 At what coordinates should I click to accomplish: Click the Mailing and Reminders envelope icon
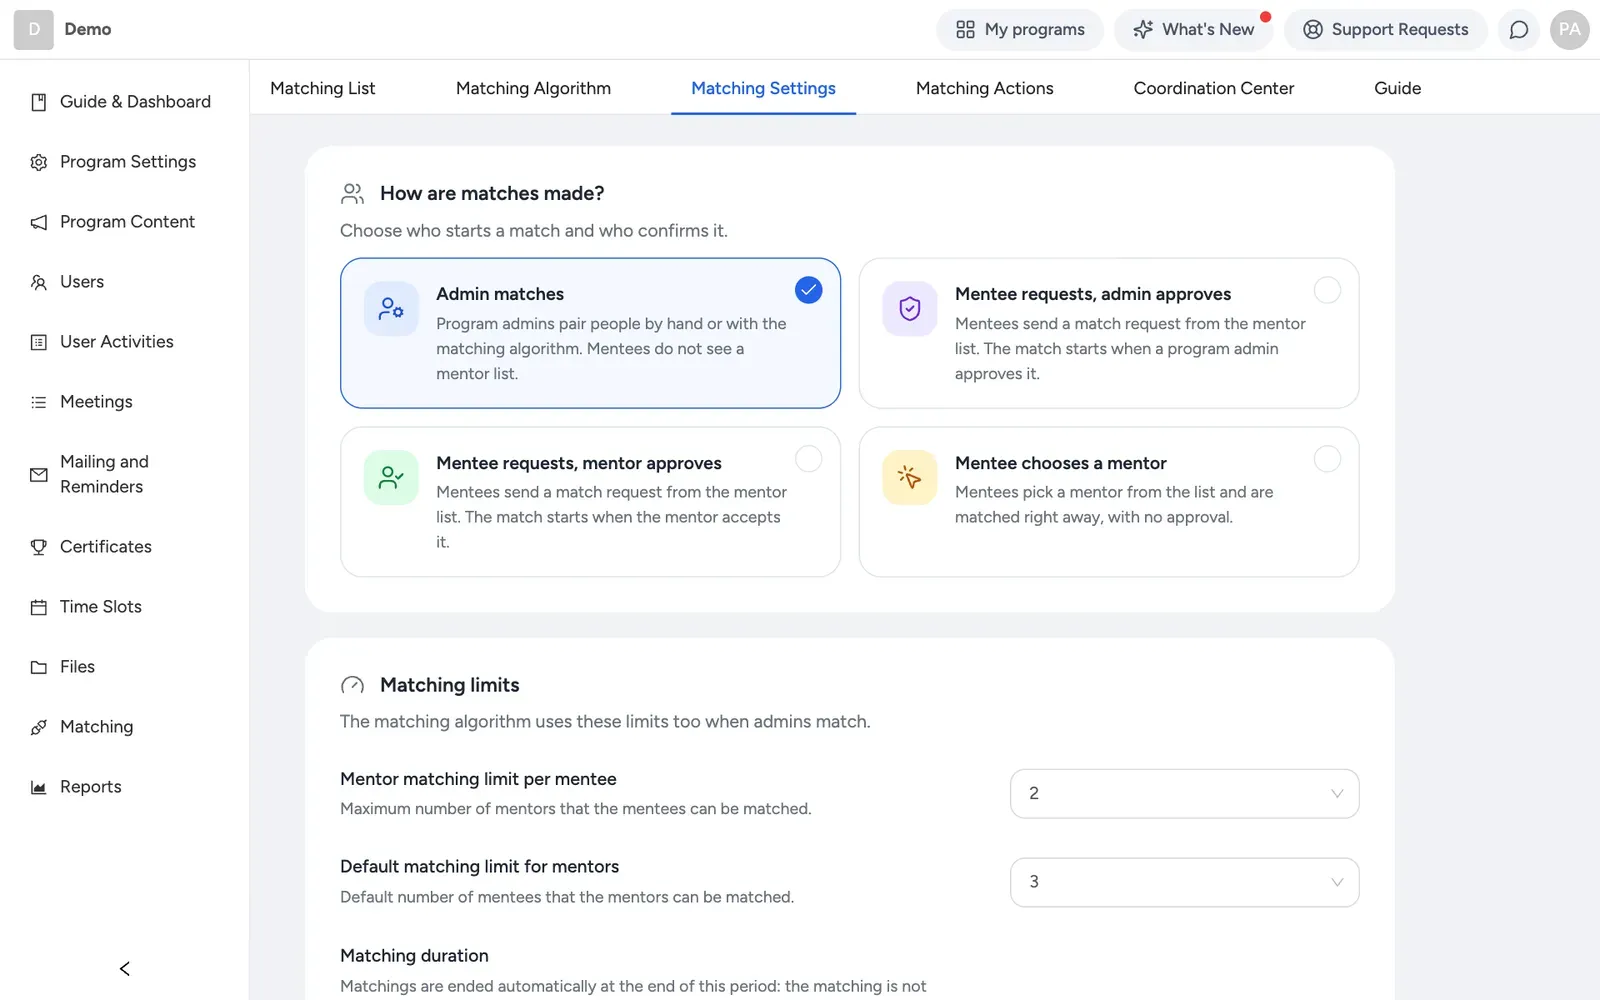(39, 475)
